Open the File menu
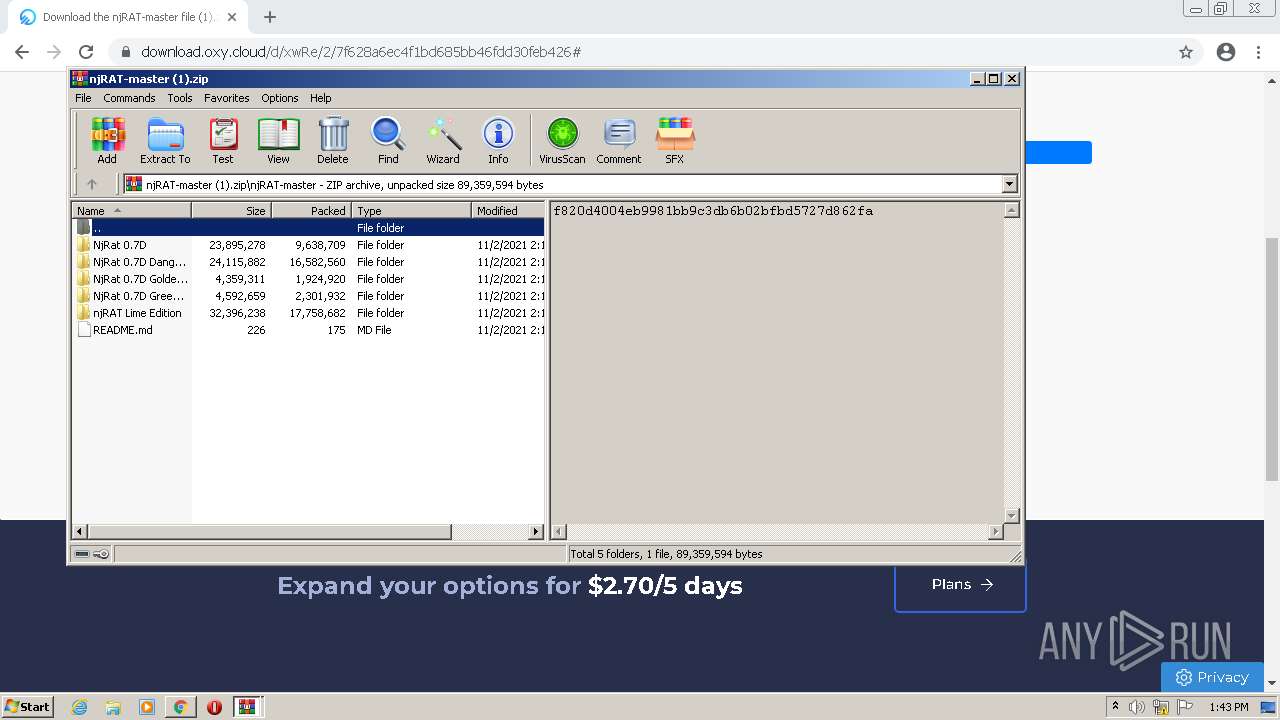This screenshot has width=1280, height=720. (x=83, y=98)
